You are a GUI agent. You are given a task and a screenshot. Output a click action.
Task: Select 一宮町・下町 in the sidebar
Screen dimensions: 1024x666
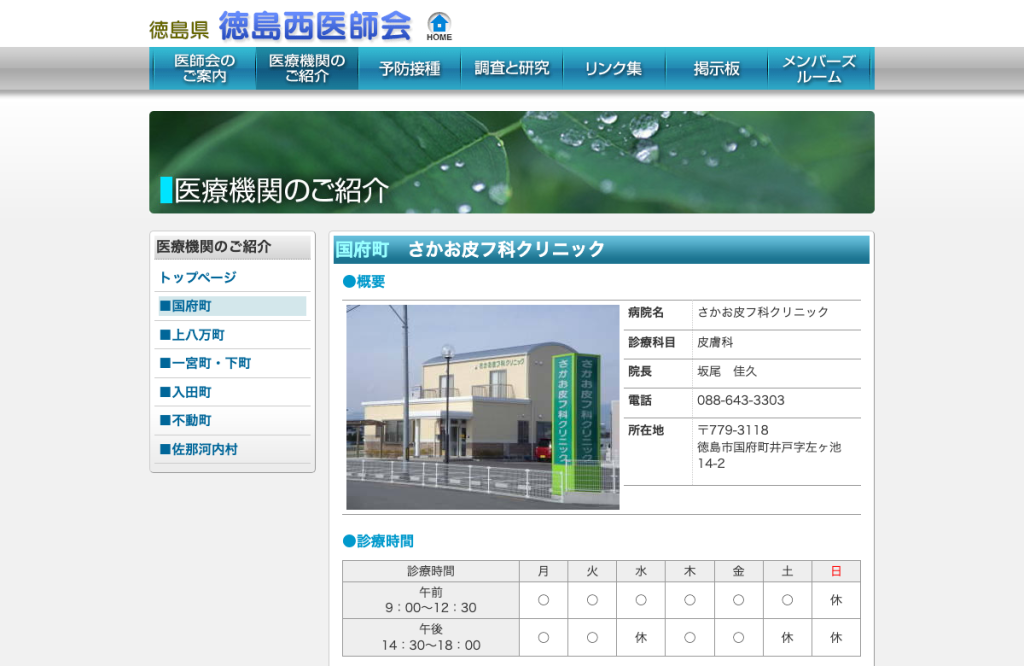pos(205,363)
